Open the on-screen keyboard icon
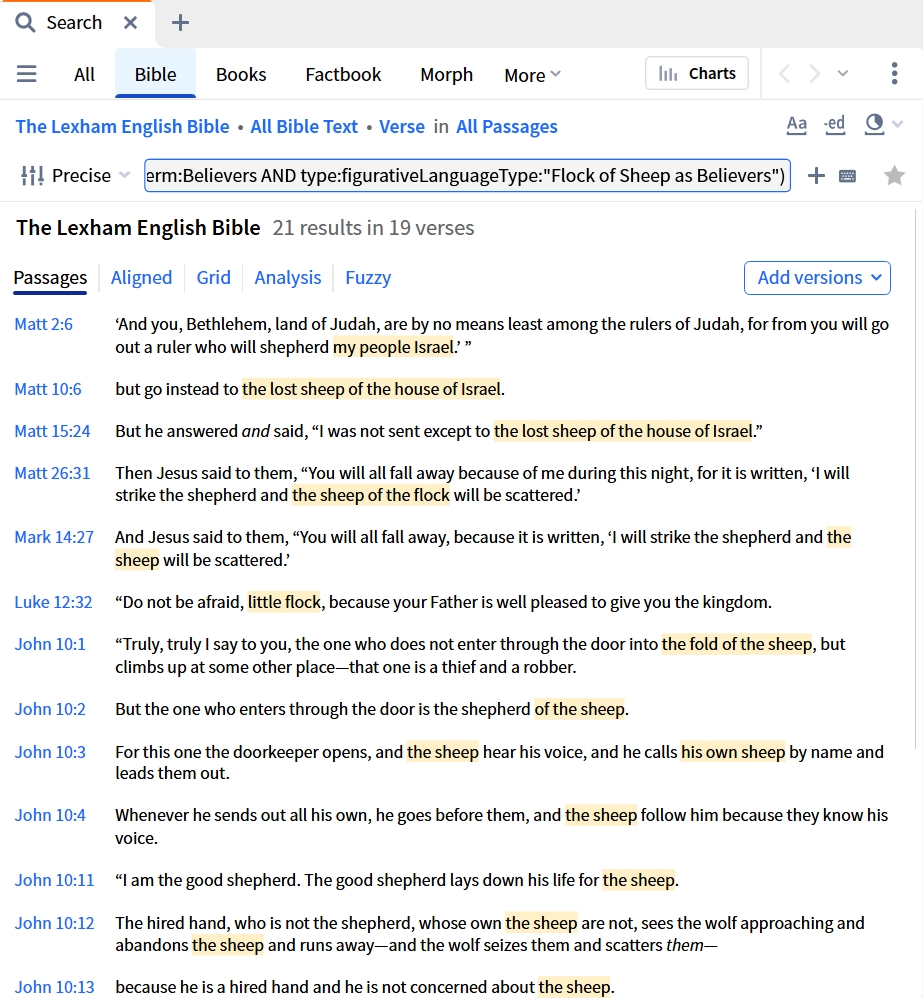The width and height of the screenshot is (923, 998). 847,176
